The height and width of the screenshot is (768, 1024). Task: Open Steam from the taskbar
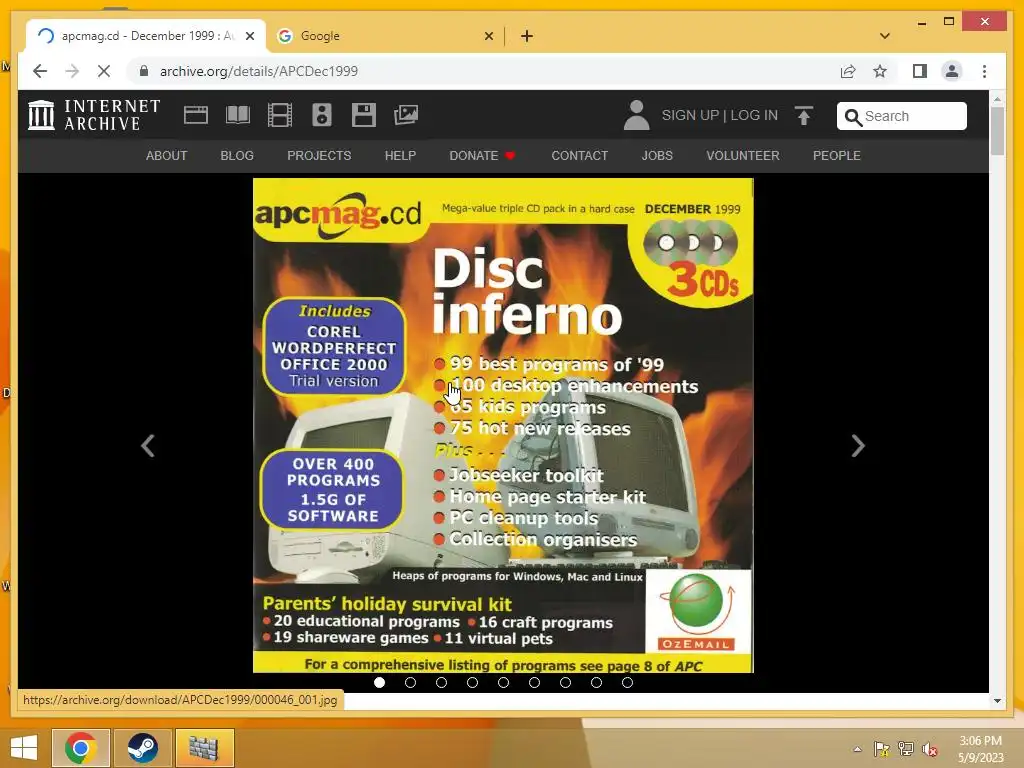click(x=142, y=748)
